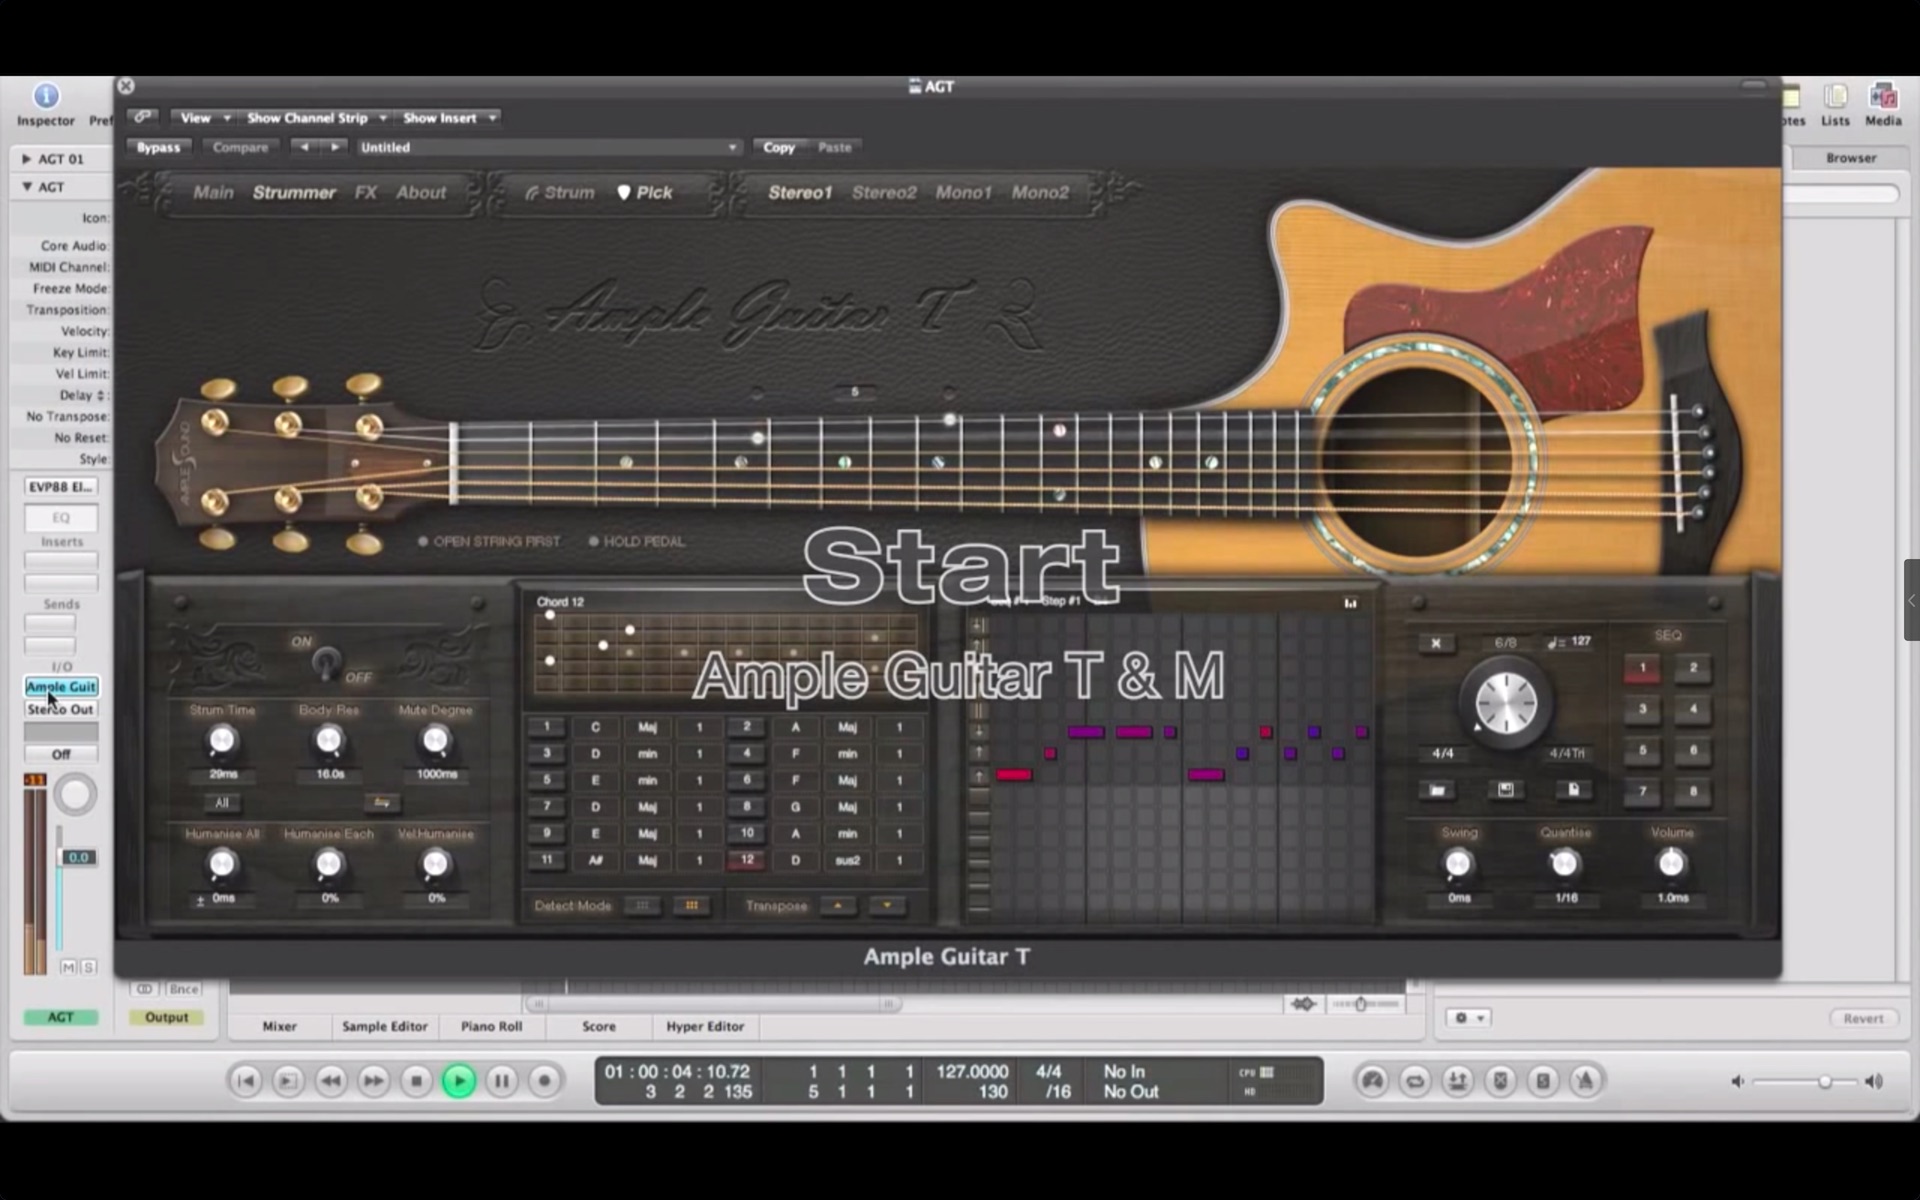Click the speaker mute icon by master volume
Image resolution: width=1920 pixels, height=1200 pixels.
[1738, 1081]
